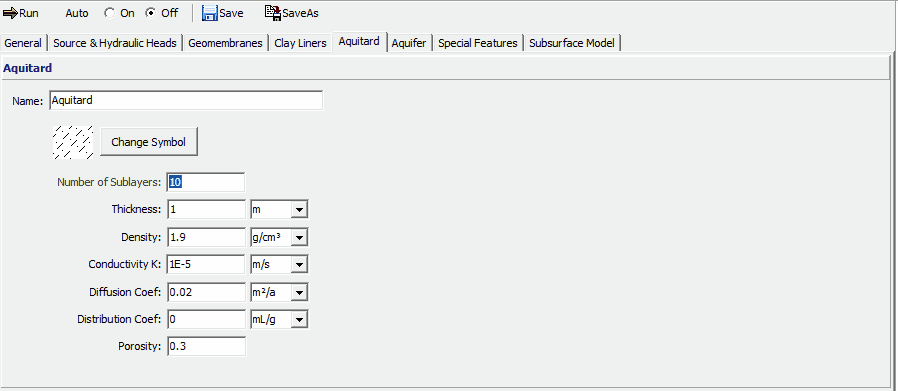Viewport: 898px width, 391px height.
Task: Open the Special Features tab
Action: click(x=478, y=43)
